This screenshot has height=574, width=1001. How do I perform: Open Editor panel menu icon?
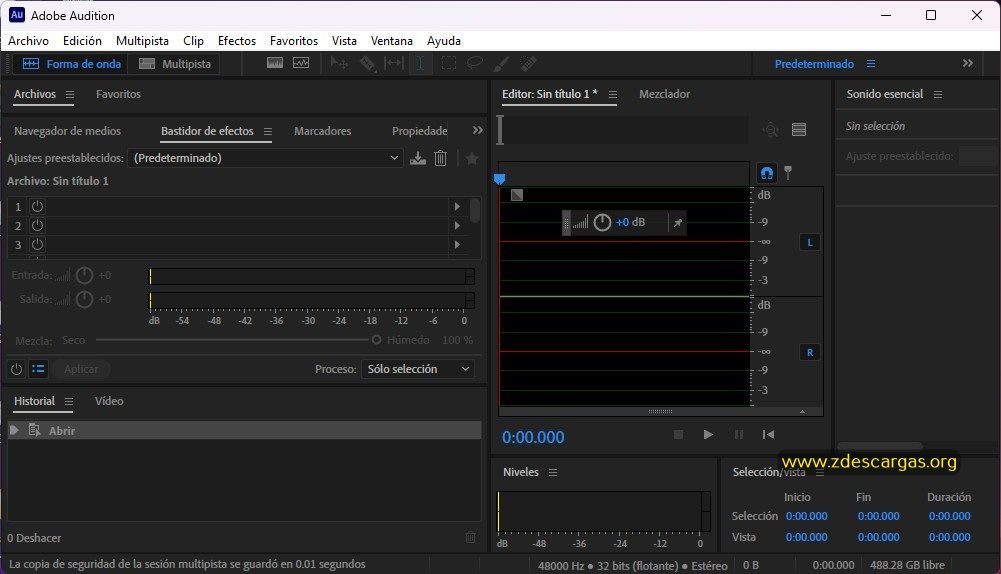(613, 94)
